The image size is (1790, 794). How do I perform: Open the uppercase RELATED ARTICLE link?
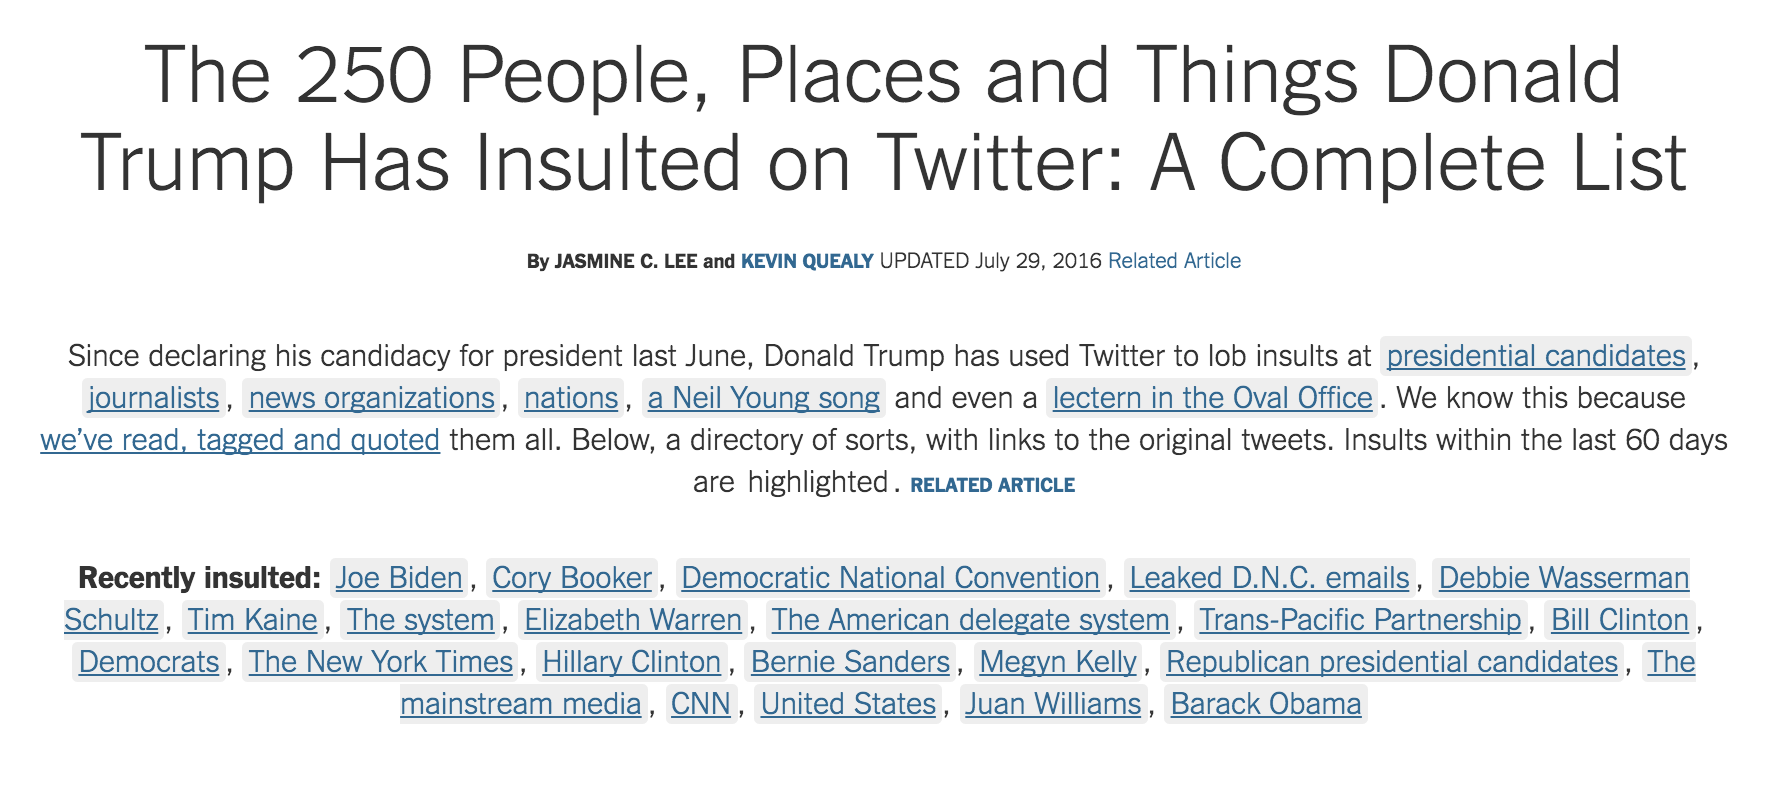[x=992, y=485]
